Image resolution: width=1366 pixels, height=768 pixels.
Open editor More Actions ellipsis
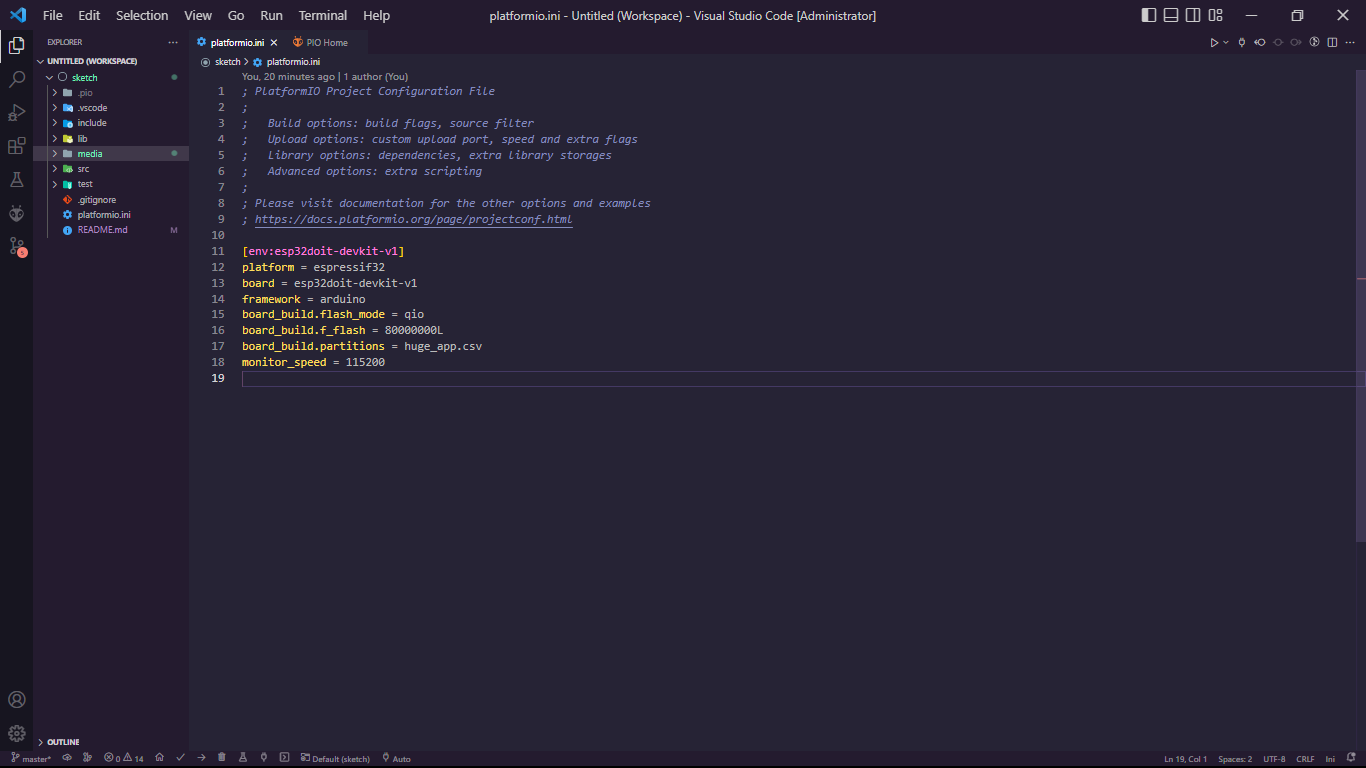point(1351,42)
